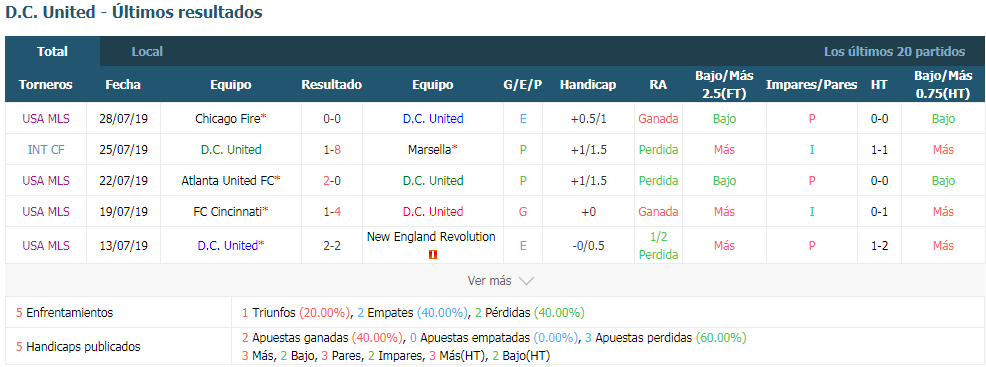
Task: Open the 0-0 result versus Chicago Fire
Action: pos(331,119)
